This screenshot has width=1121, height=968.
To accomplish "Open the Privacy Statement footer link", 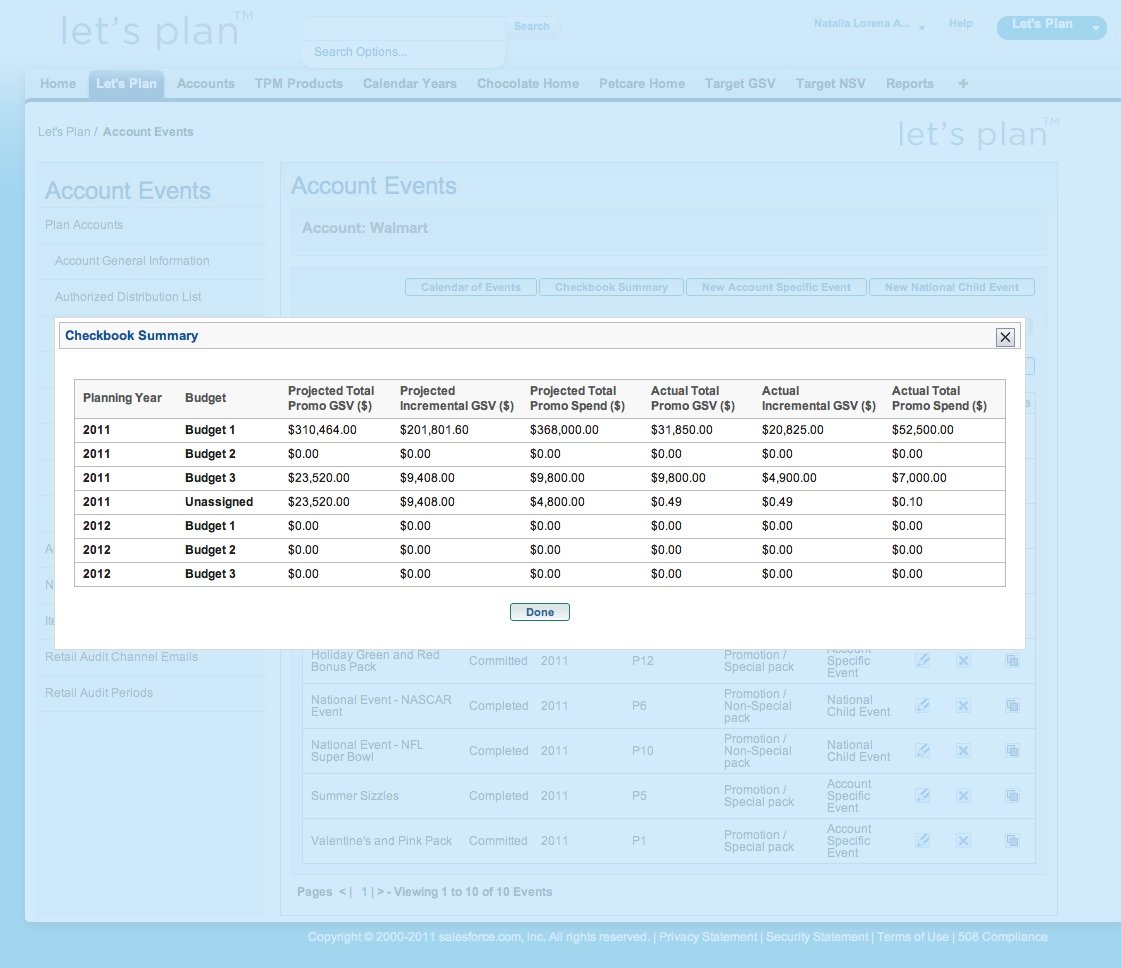I will (x=707, y=937).
